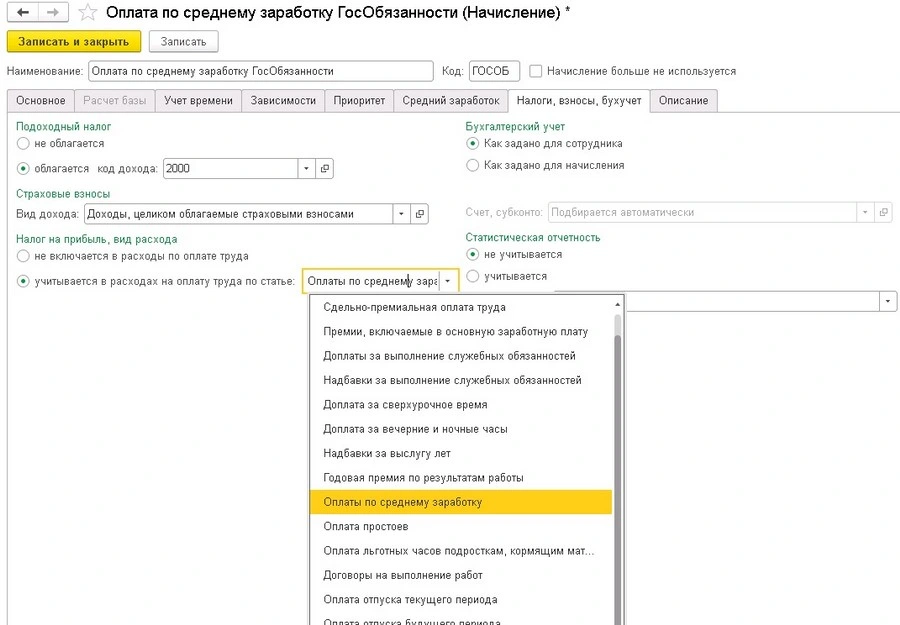
Task: Open the Средний заработок tab
Action: [450, 101]
